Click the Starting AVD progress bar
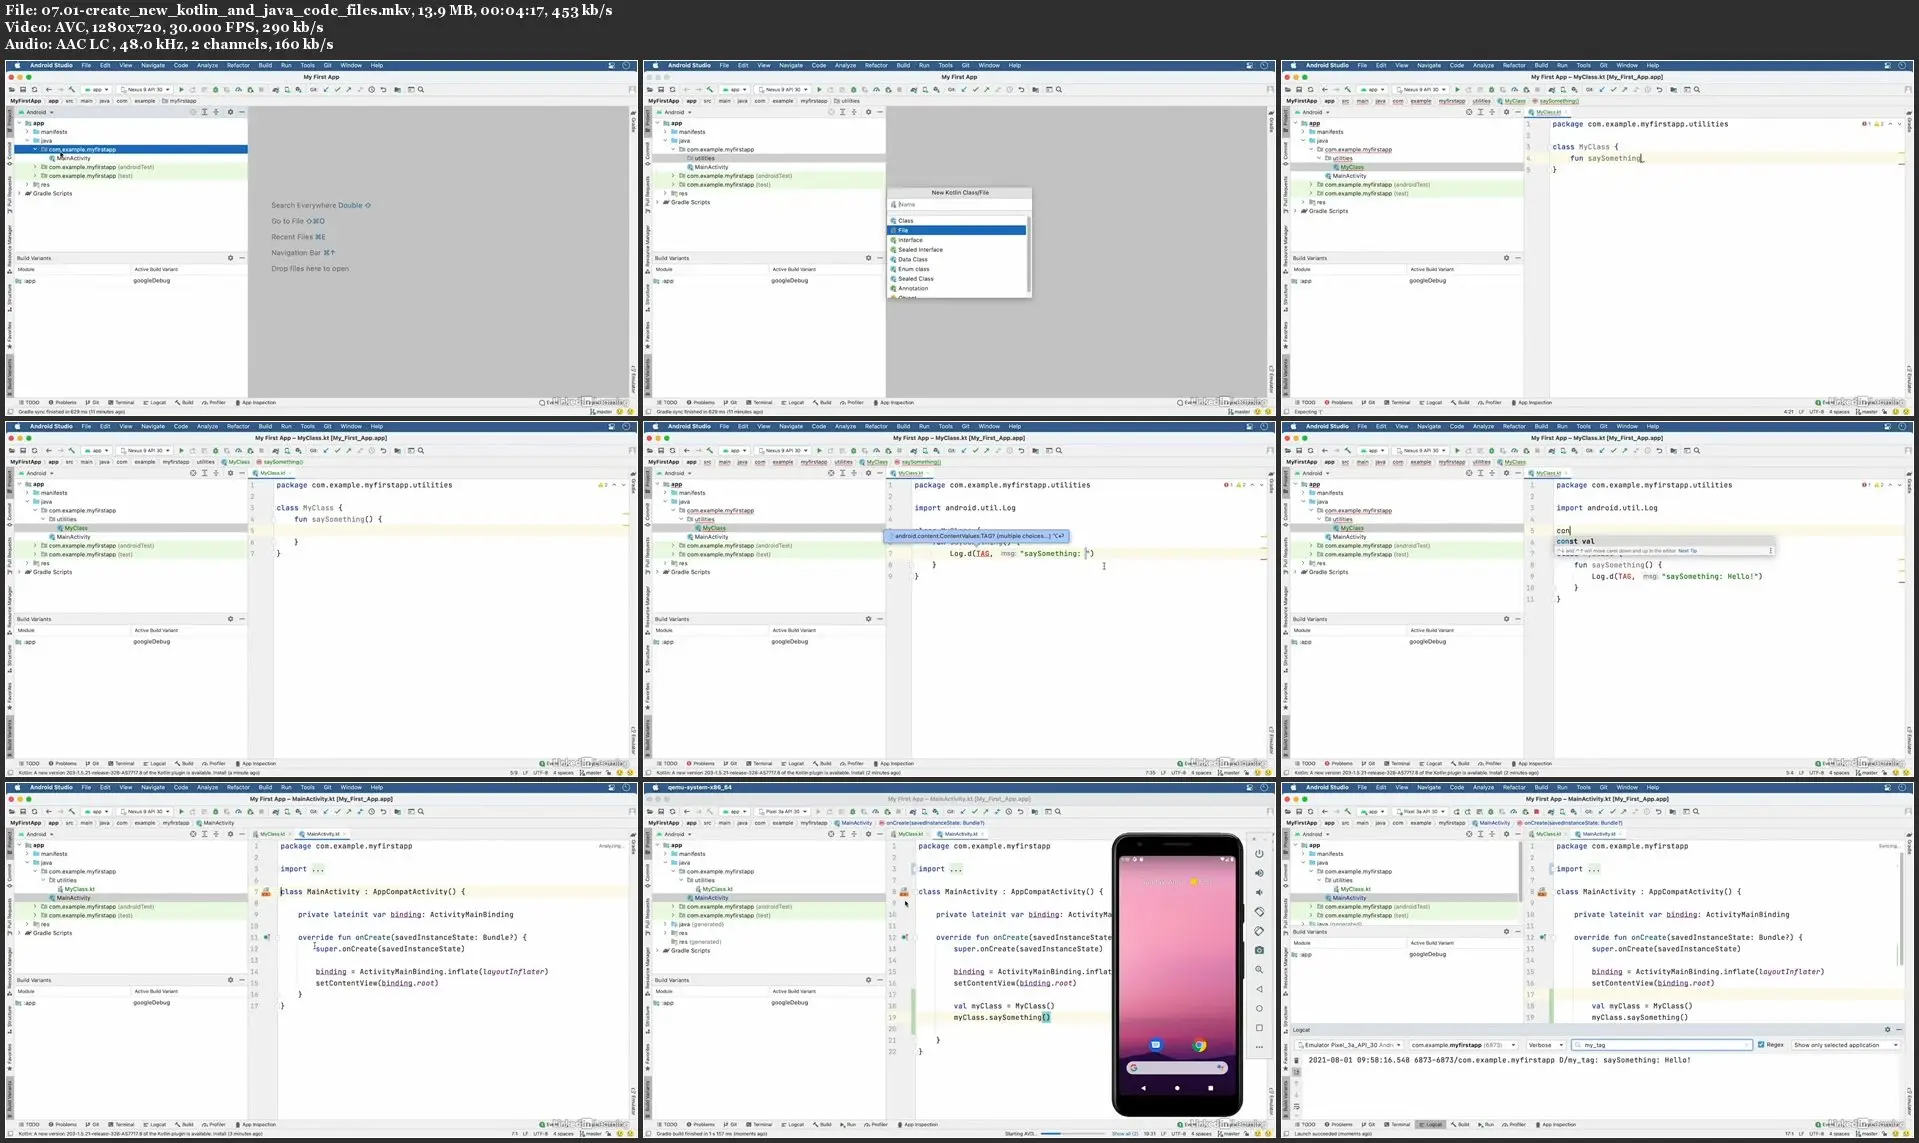Viewport: 1919px width, 1143px height. (x=1075, y=1134)
